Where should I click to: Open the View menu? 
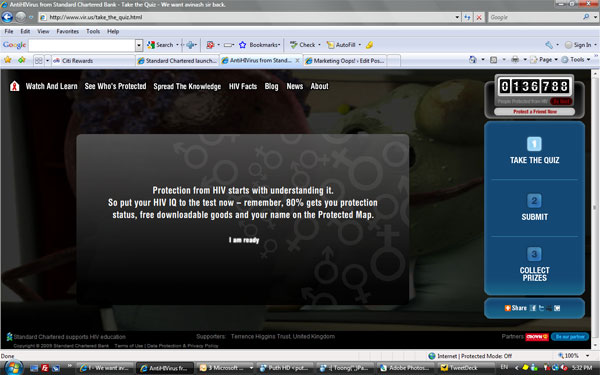43,31
